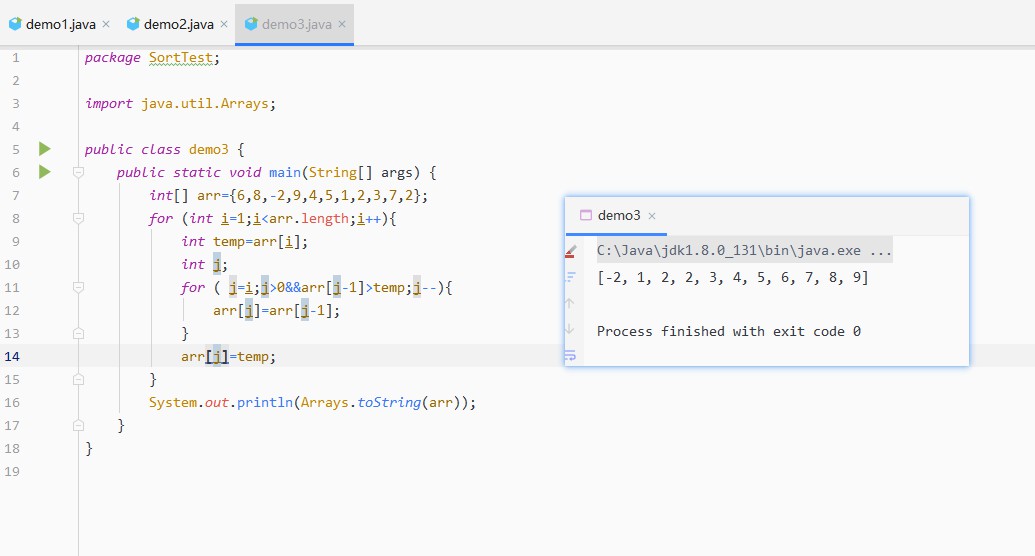Collapse the inner for loop fold at line 11

coord(78,287)
